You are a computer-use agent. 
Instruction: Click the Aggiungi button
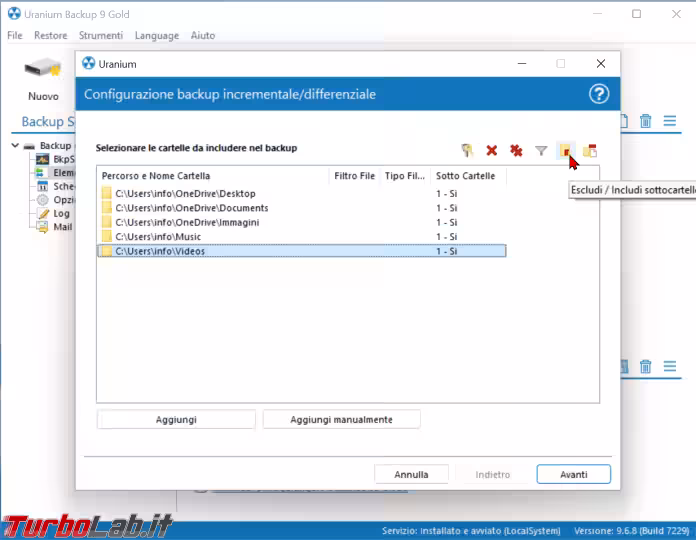[x=176, y=419]
